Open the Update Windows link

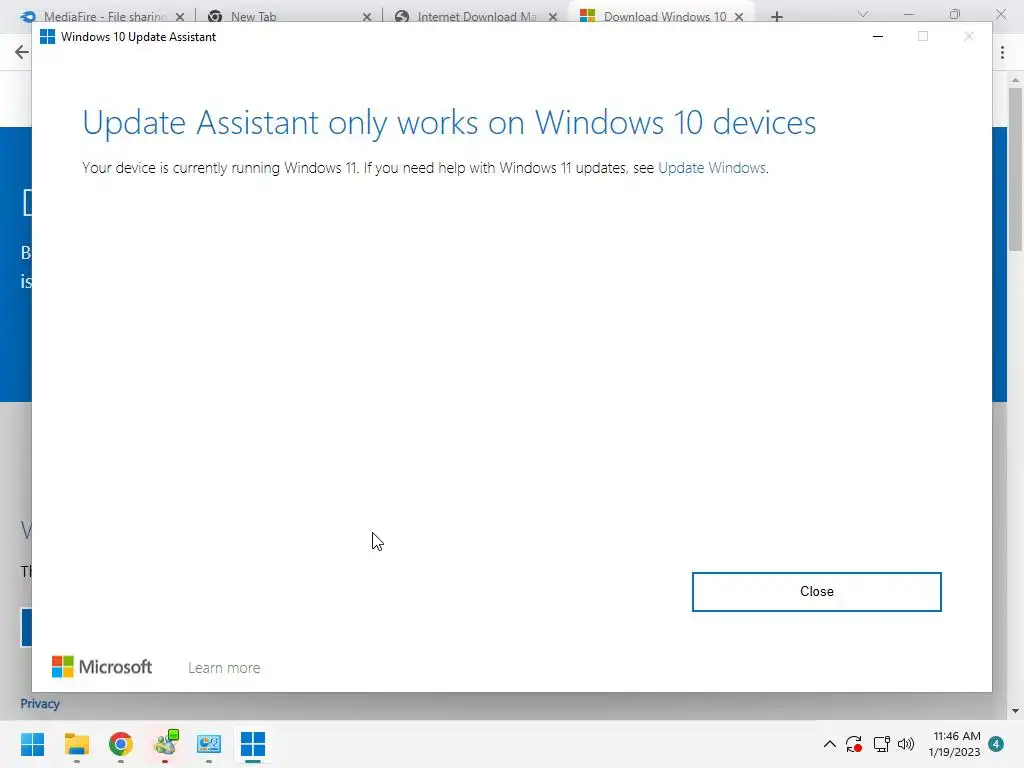click(712, 168)
